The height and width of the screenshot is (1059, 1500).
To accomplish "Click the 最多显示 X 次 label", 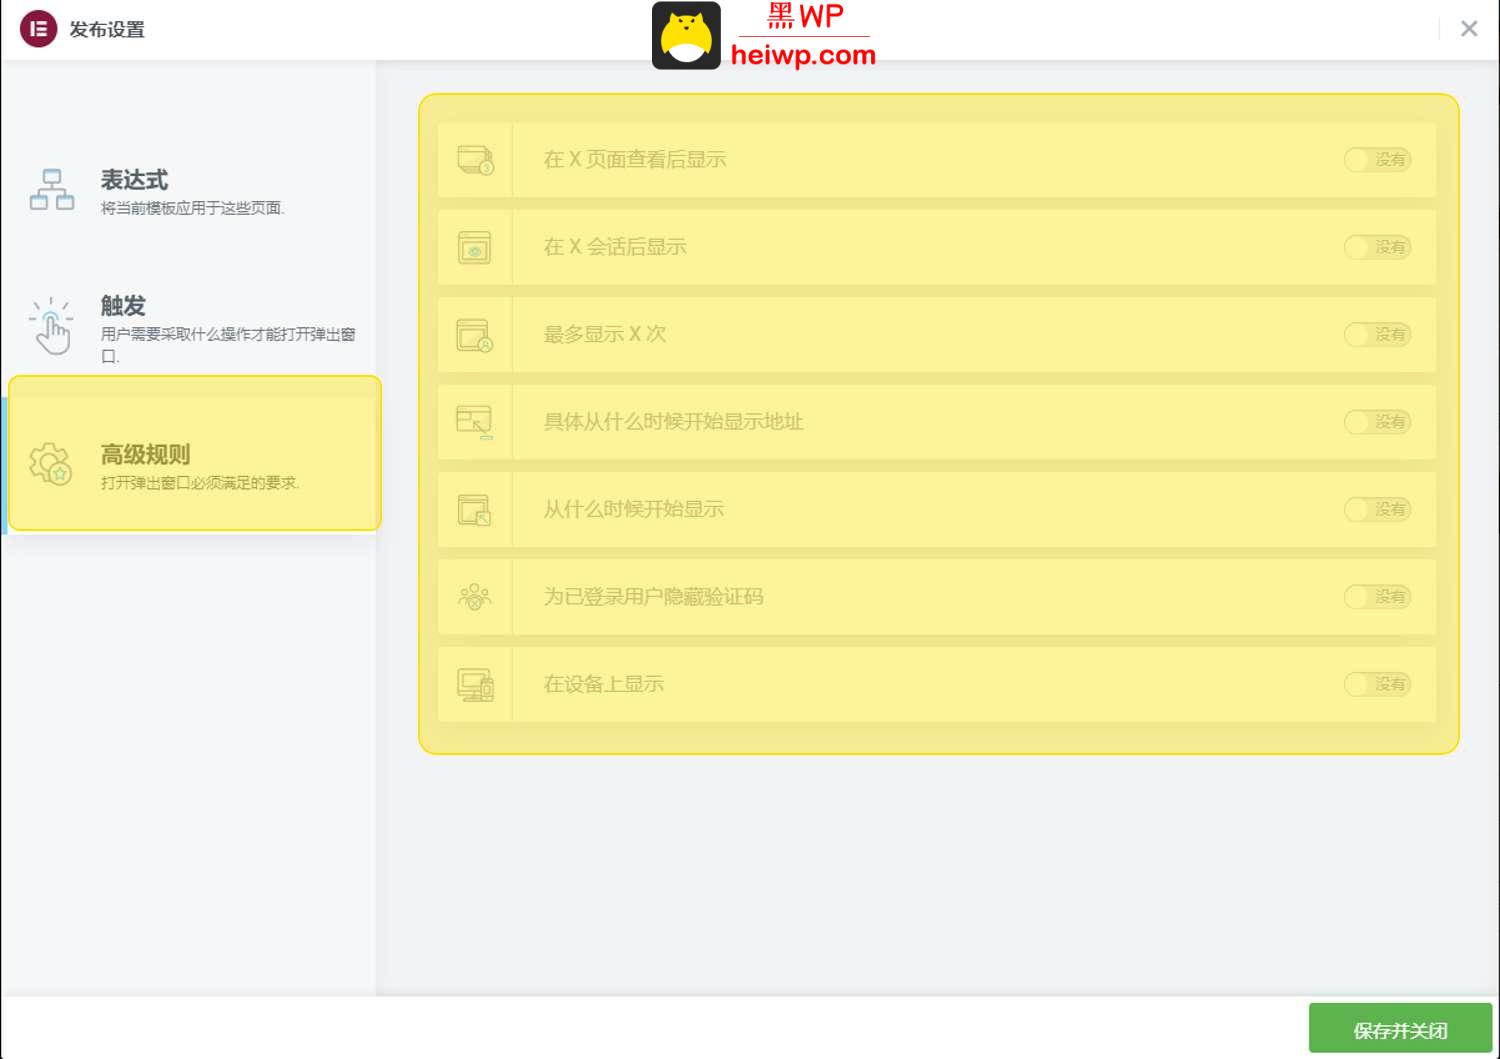I will pyautogui.click(x=605, y=335).
